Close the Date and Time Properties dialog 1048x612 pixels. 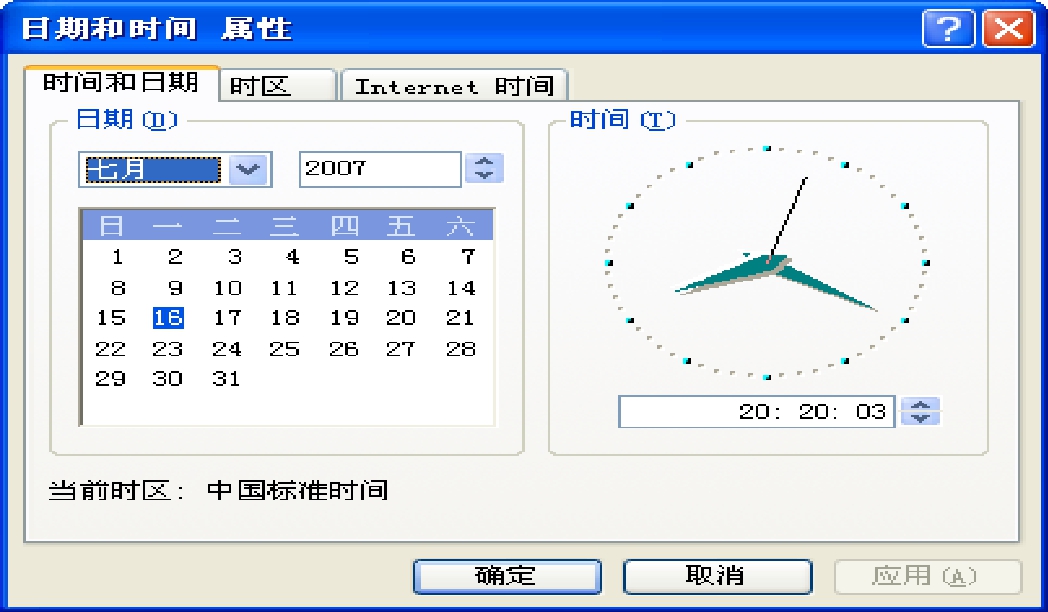pos(1009,29)
